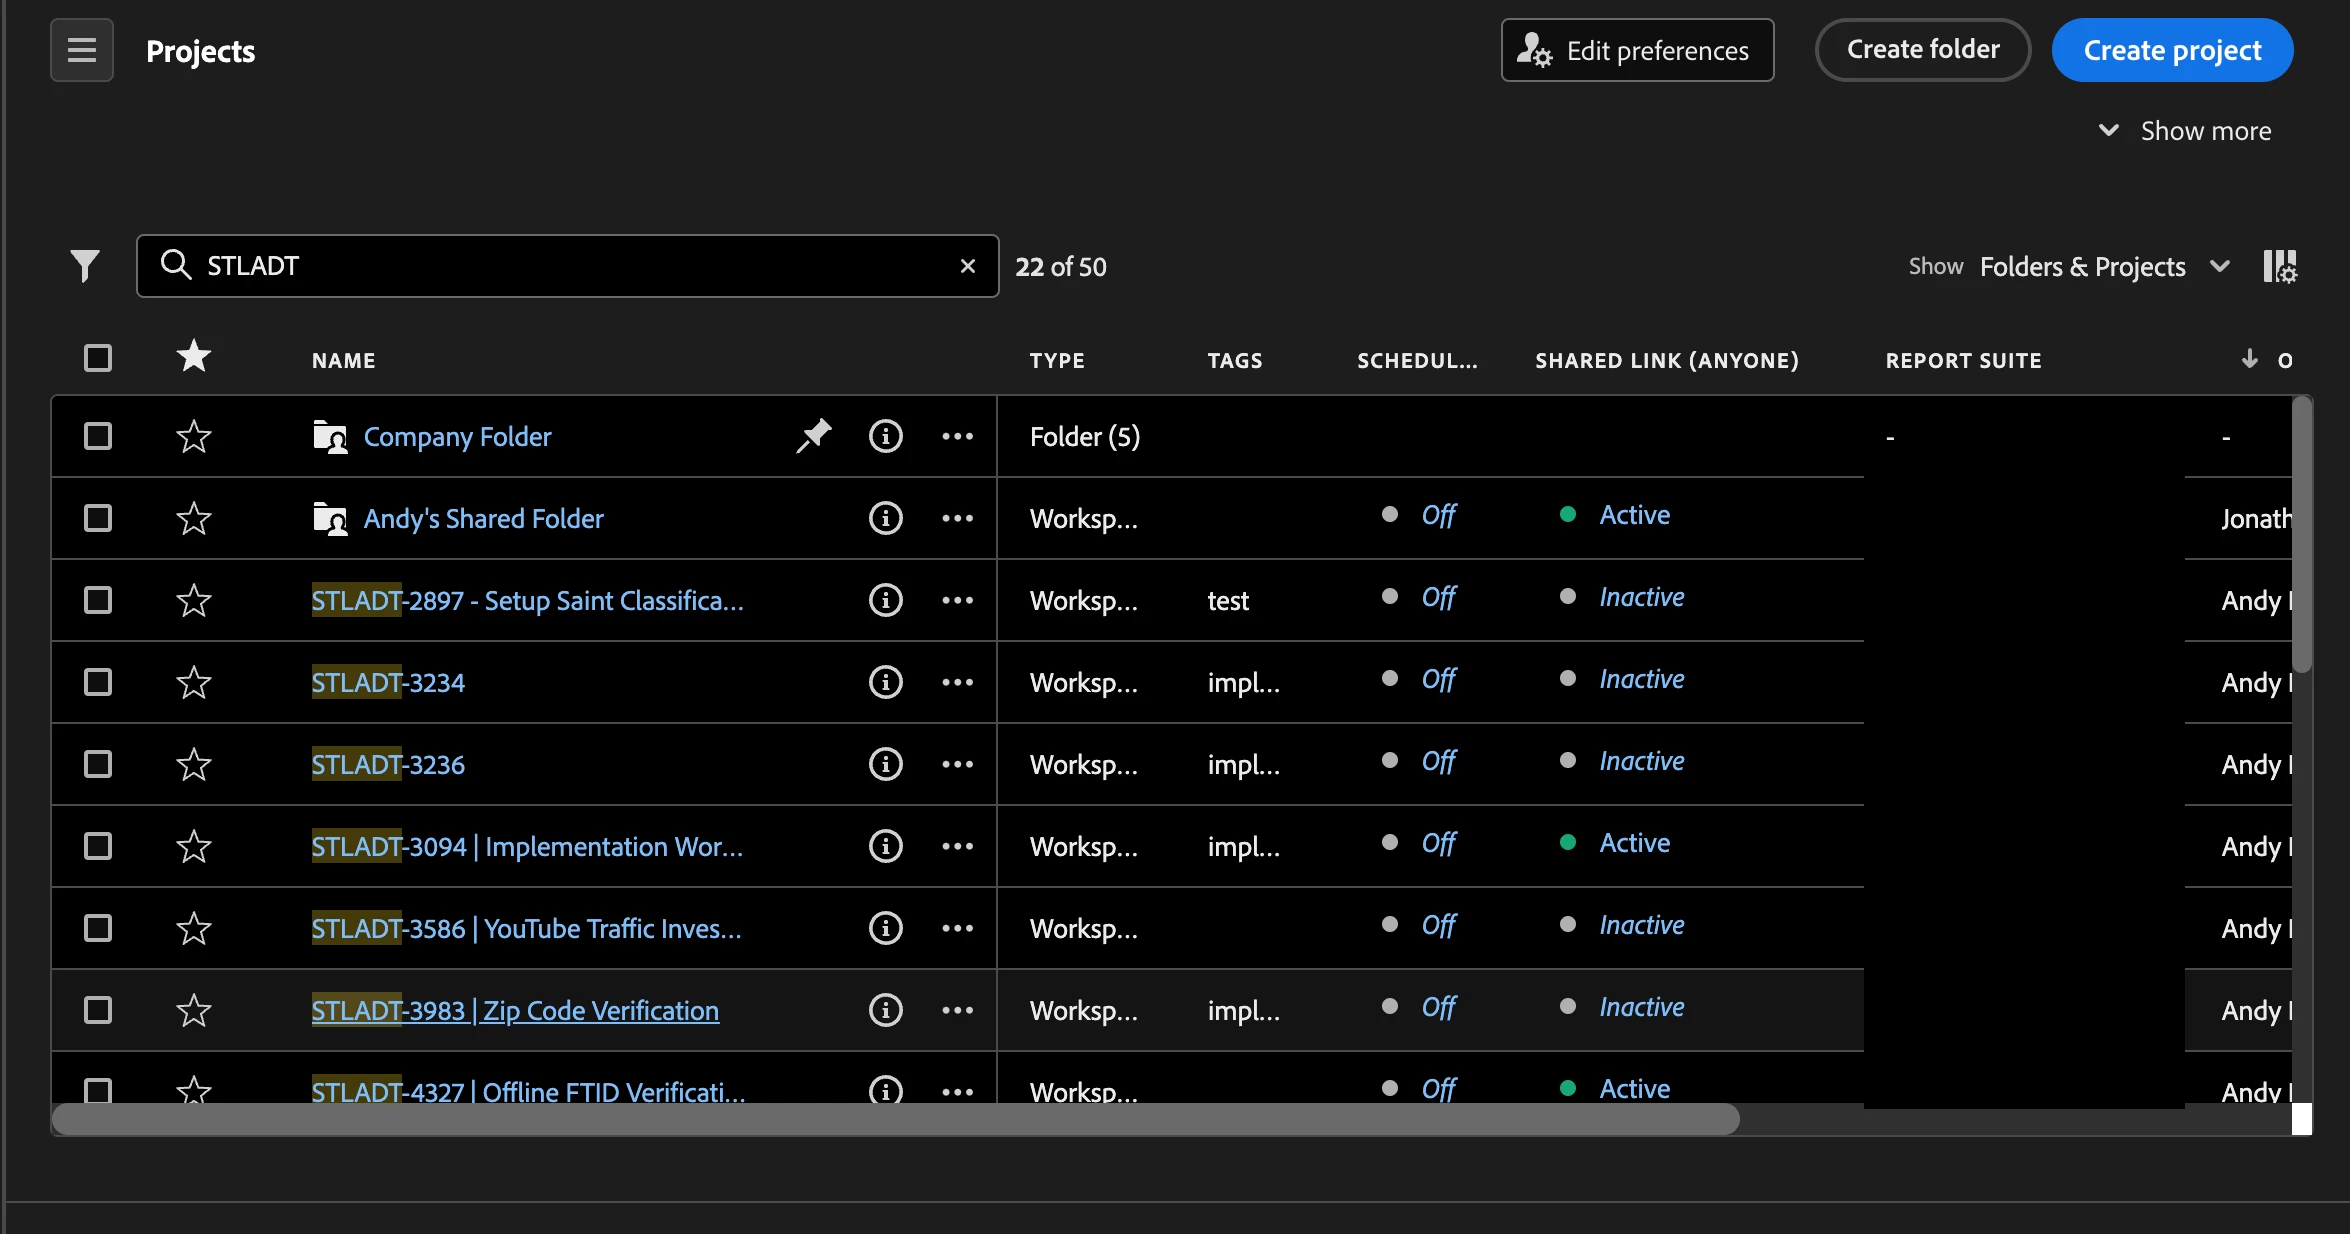Clear the STLADT search text
2350x1234 pixels.
point(967,266)
